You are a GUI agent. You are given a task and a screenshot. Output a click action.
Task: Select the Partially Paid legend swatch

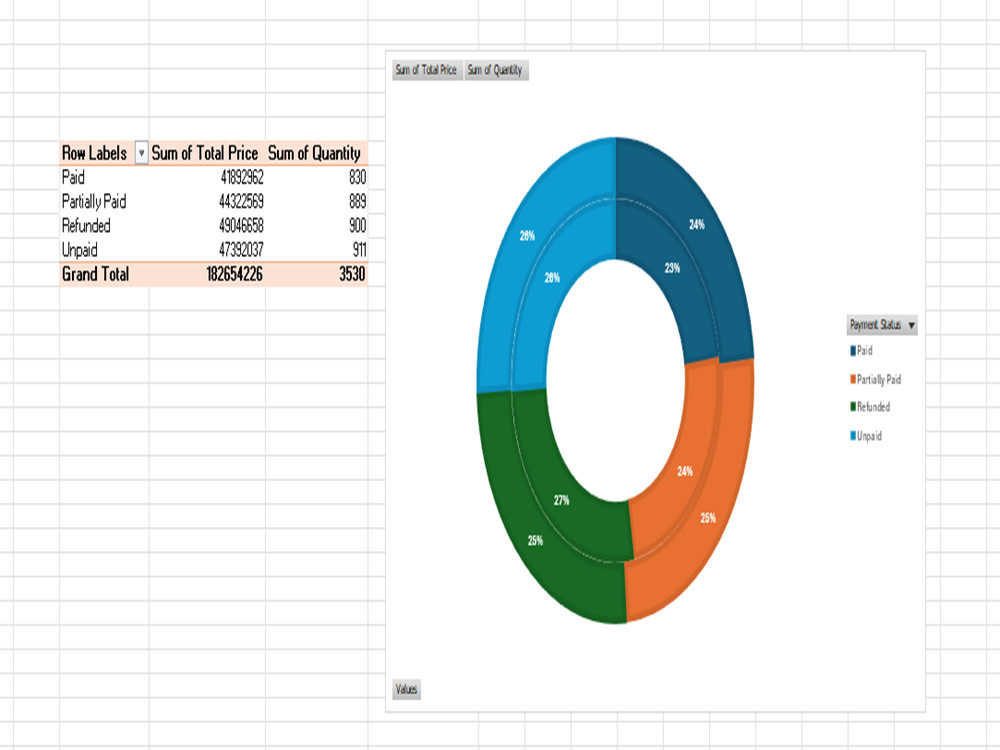click(x=853, y=379)
